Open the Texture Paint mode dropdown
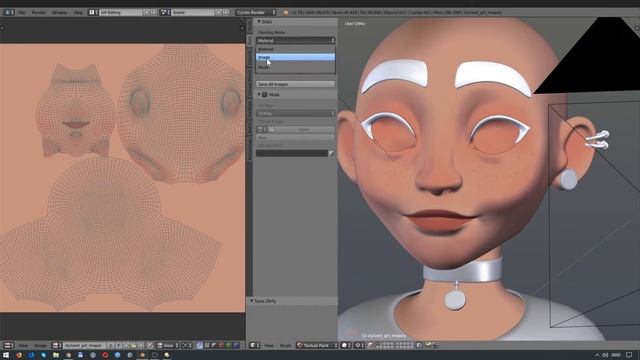 [x=317, y=345]
